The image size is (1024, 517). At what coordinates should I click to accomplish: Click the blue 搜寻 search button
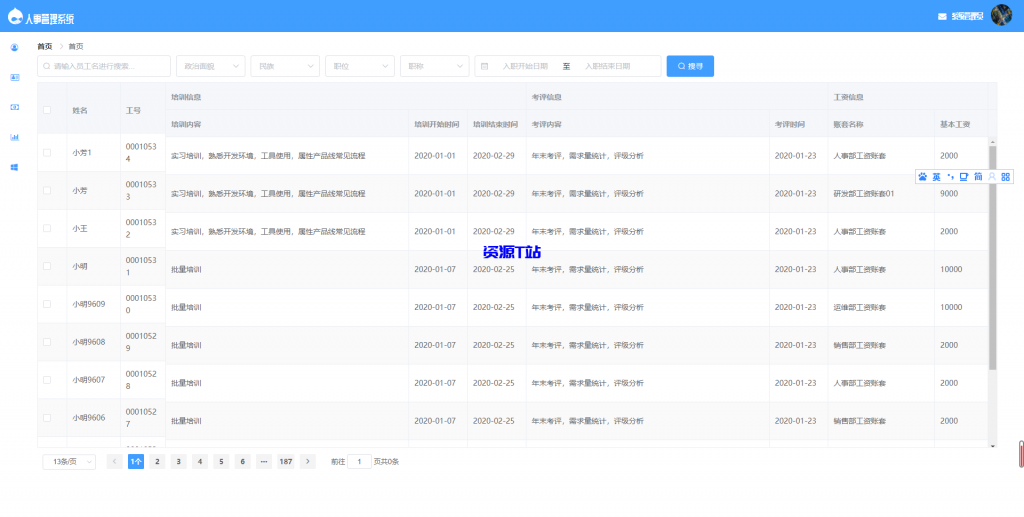coord(690,66)
